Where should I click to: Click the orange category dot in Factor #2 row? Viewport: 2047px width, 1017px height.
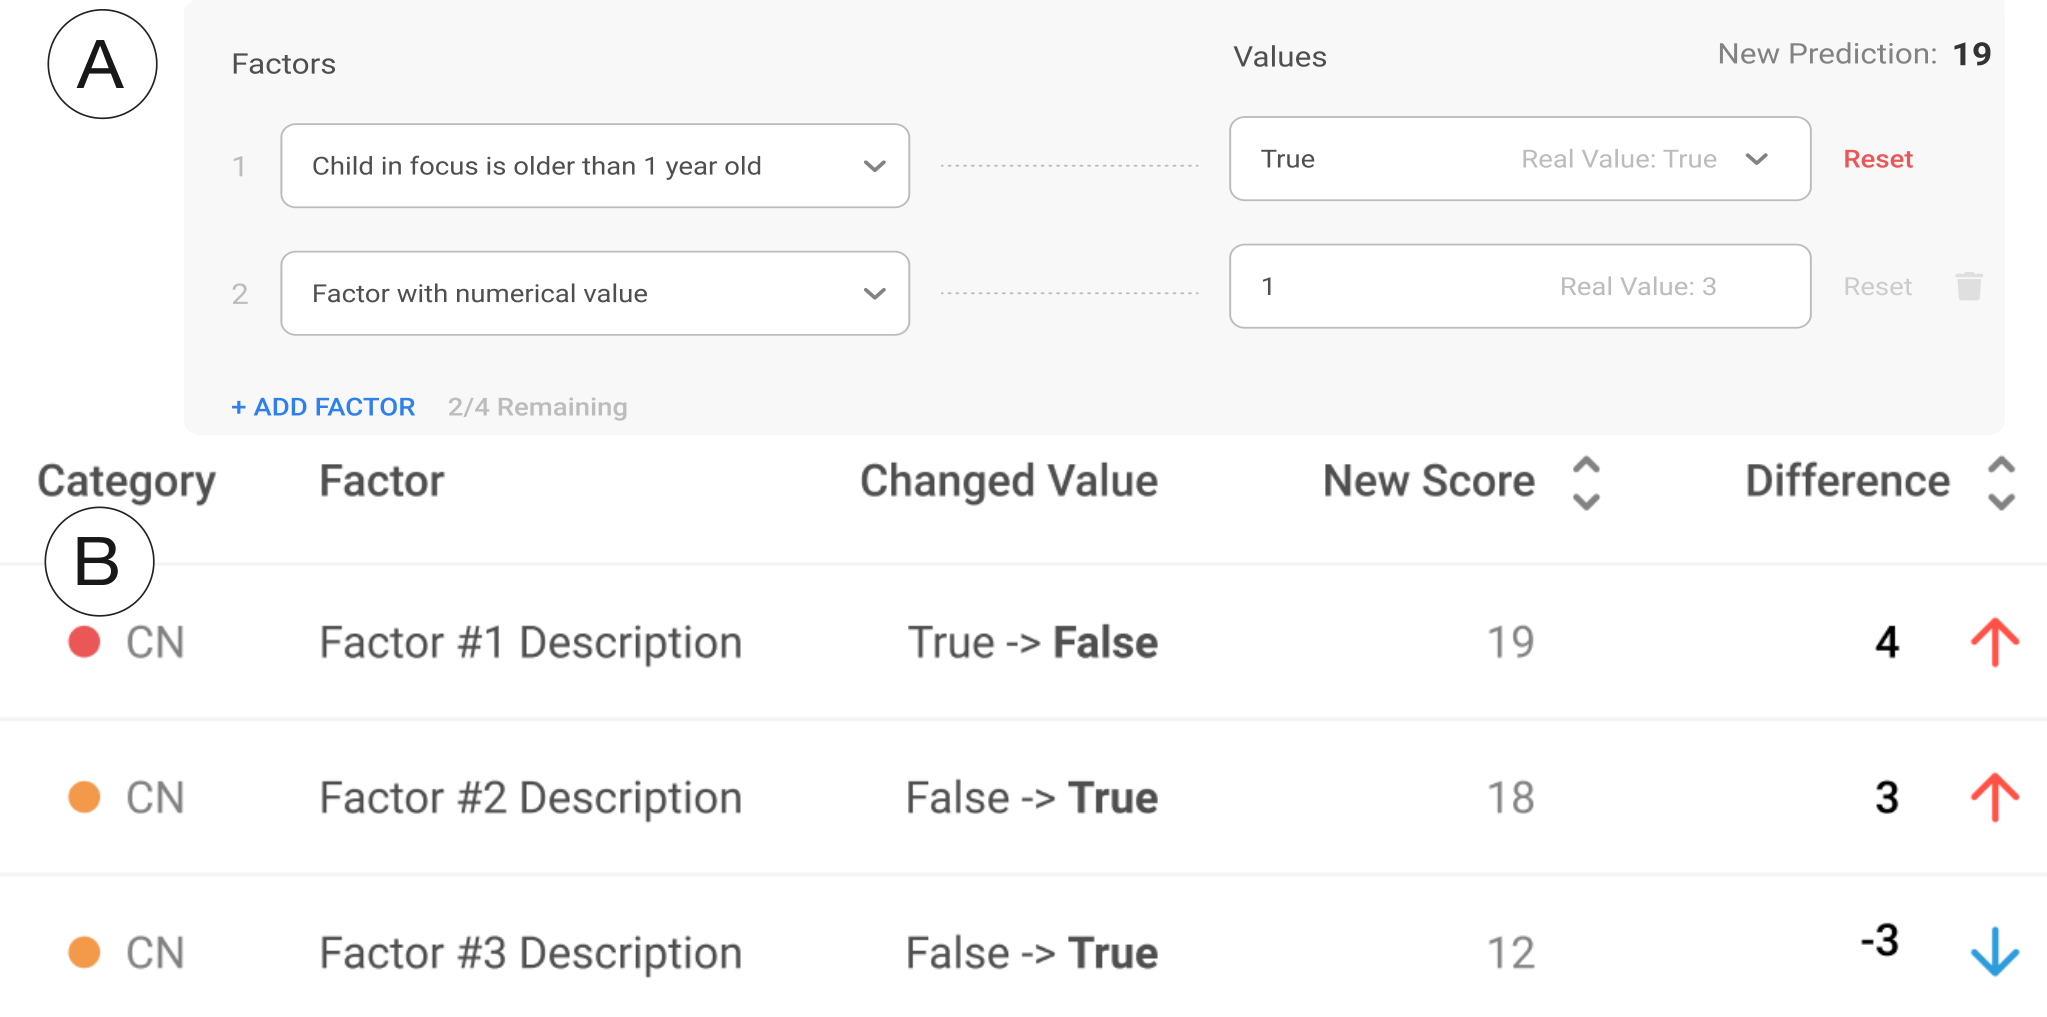tap(84, 797)
